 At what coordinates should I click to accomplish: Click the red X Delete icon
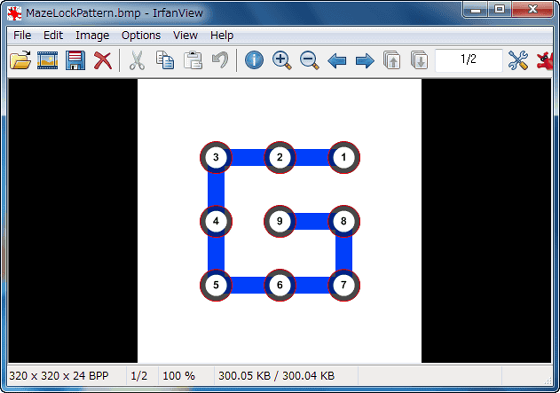[103, 60]
